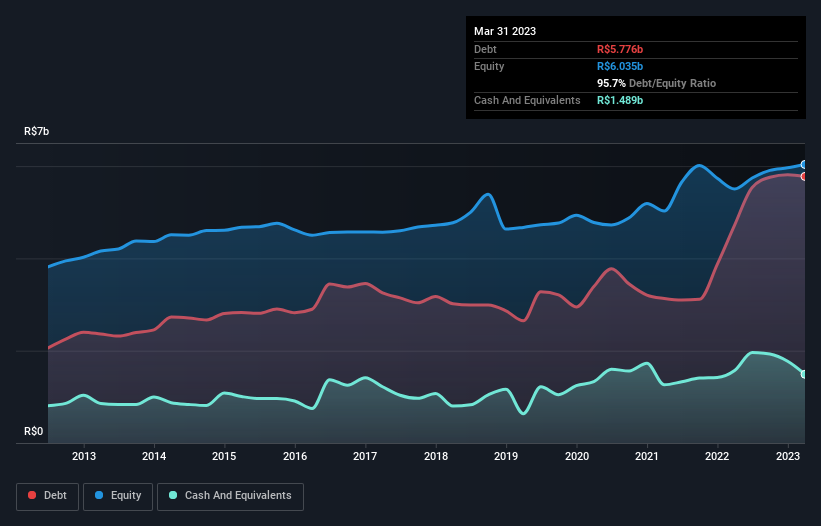Click the red dot in the Debt legend
The height and width of the screenshot is (526, 821).
click(33, 495)
